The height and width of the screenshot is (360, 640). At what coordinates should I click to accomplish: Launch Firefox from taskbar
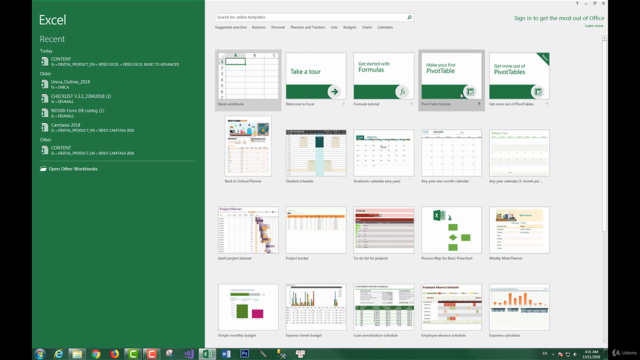(115, 354)
